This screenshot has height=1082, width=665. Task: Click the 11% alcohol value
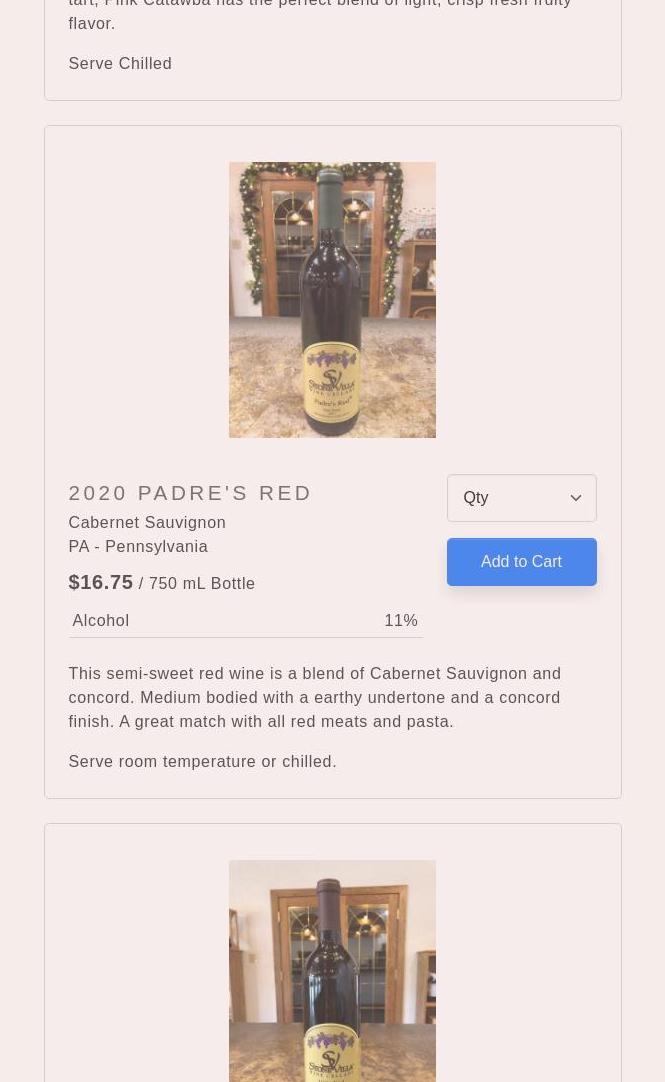[401, 620]
